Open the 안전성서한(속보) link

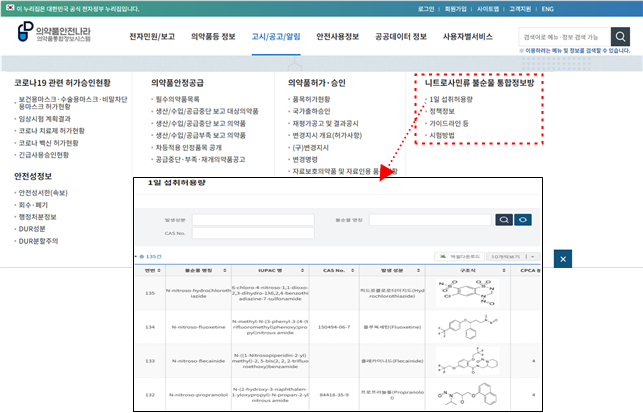tap(43, 193)
